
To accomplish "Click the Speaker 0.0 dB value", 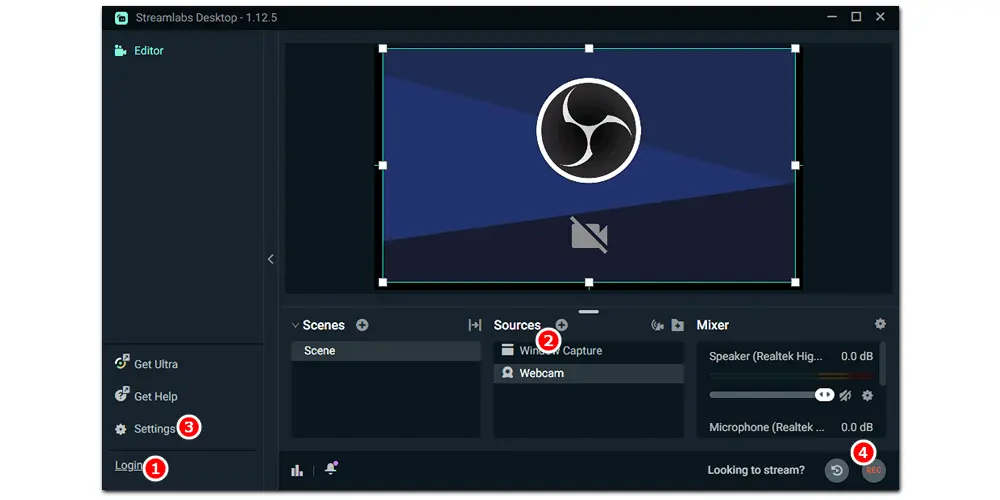I will (857, 357).
